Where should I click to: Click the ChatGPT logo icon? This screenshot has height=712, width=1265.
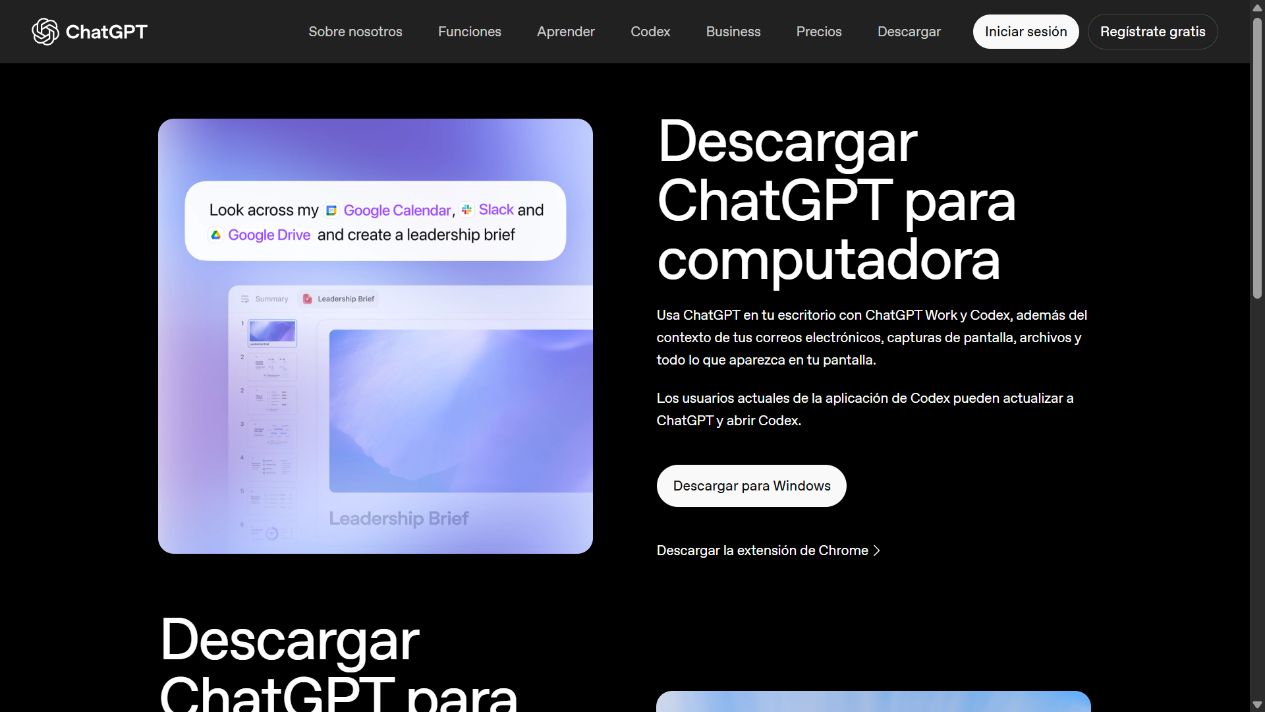(45, 32)
